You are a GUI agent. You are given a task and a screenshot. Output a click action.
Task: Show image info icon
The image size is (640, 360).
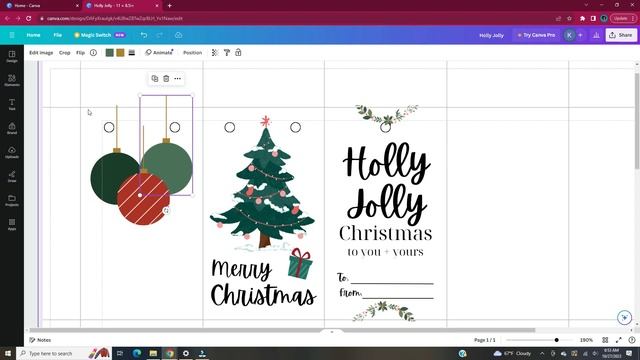click(x=93, y=53)
